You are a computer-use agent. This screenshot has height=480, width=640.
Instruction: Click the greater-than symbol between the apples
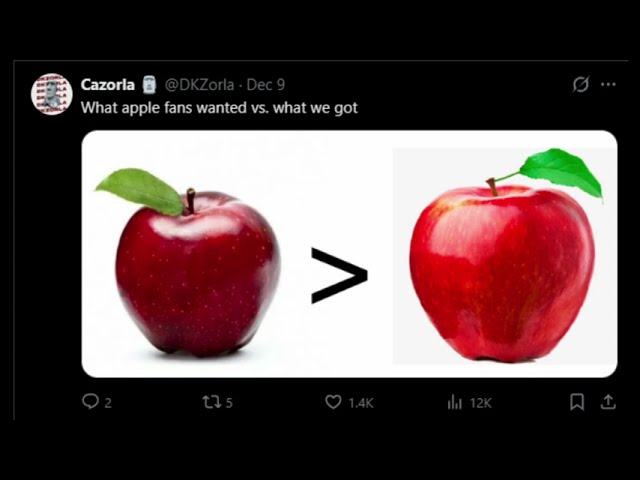coord(340,276)
